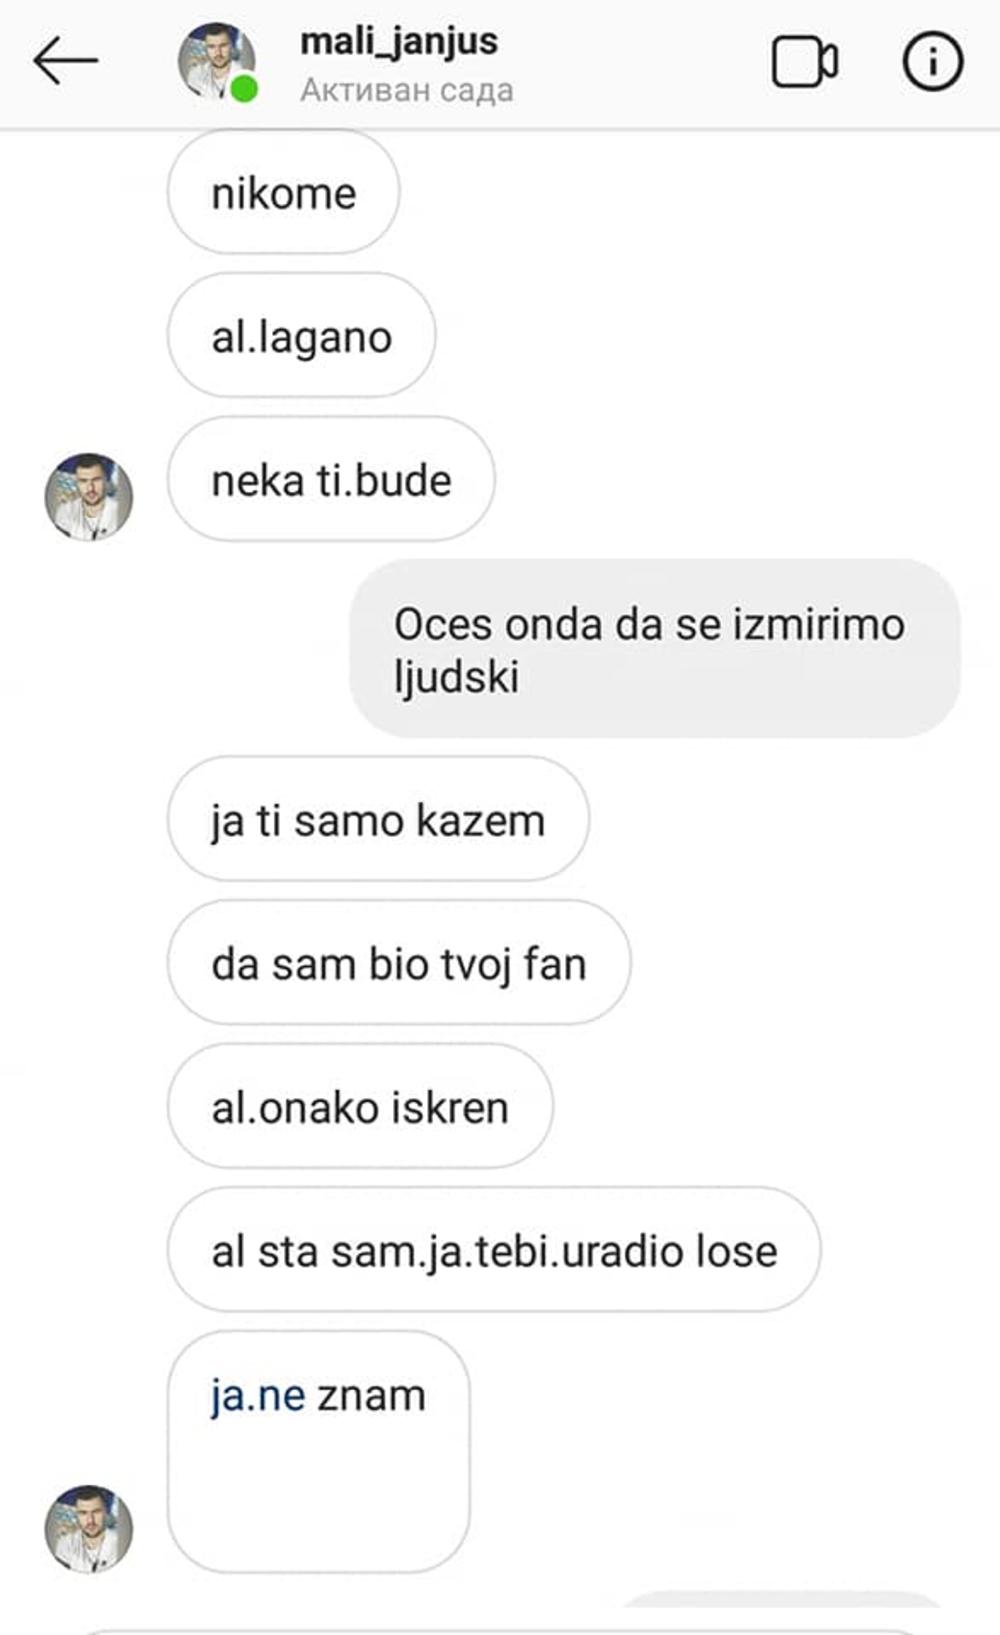
Task: Tap the word "znam" in last message
Action: click(371, 1396)
